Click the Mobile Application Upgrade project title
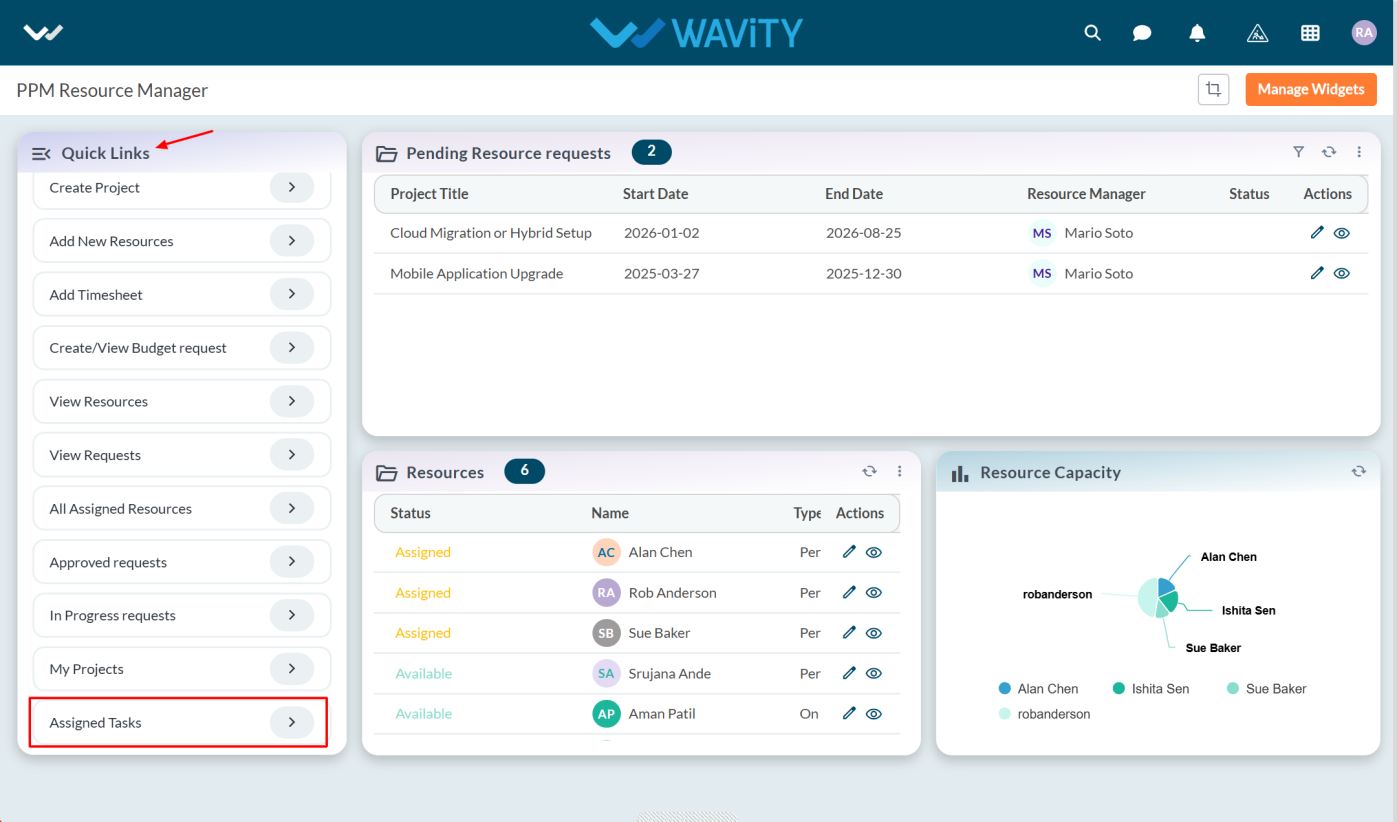 coord(477,273)
